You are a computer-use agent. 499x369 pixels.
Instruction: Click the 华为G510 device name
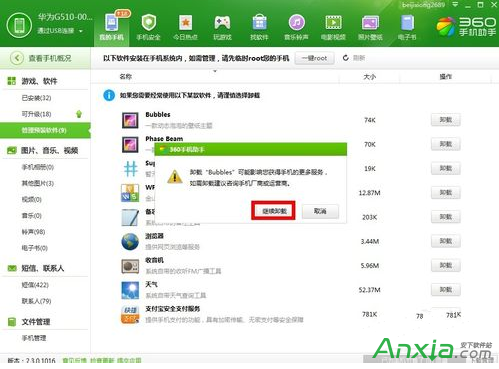click(x=65, y=17)
